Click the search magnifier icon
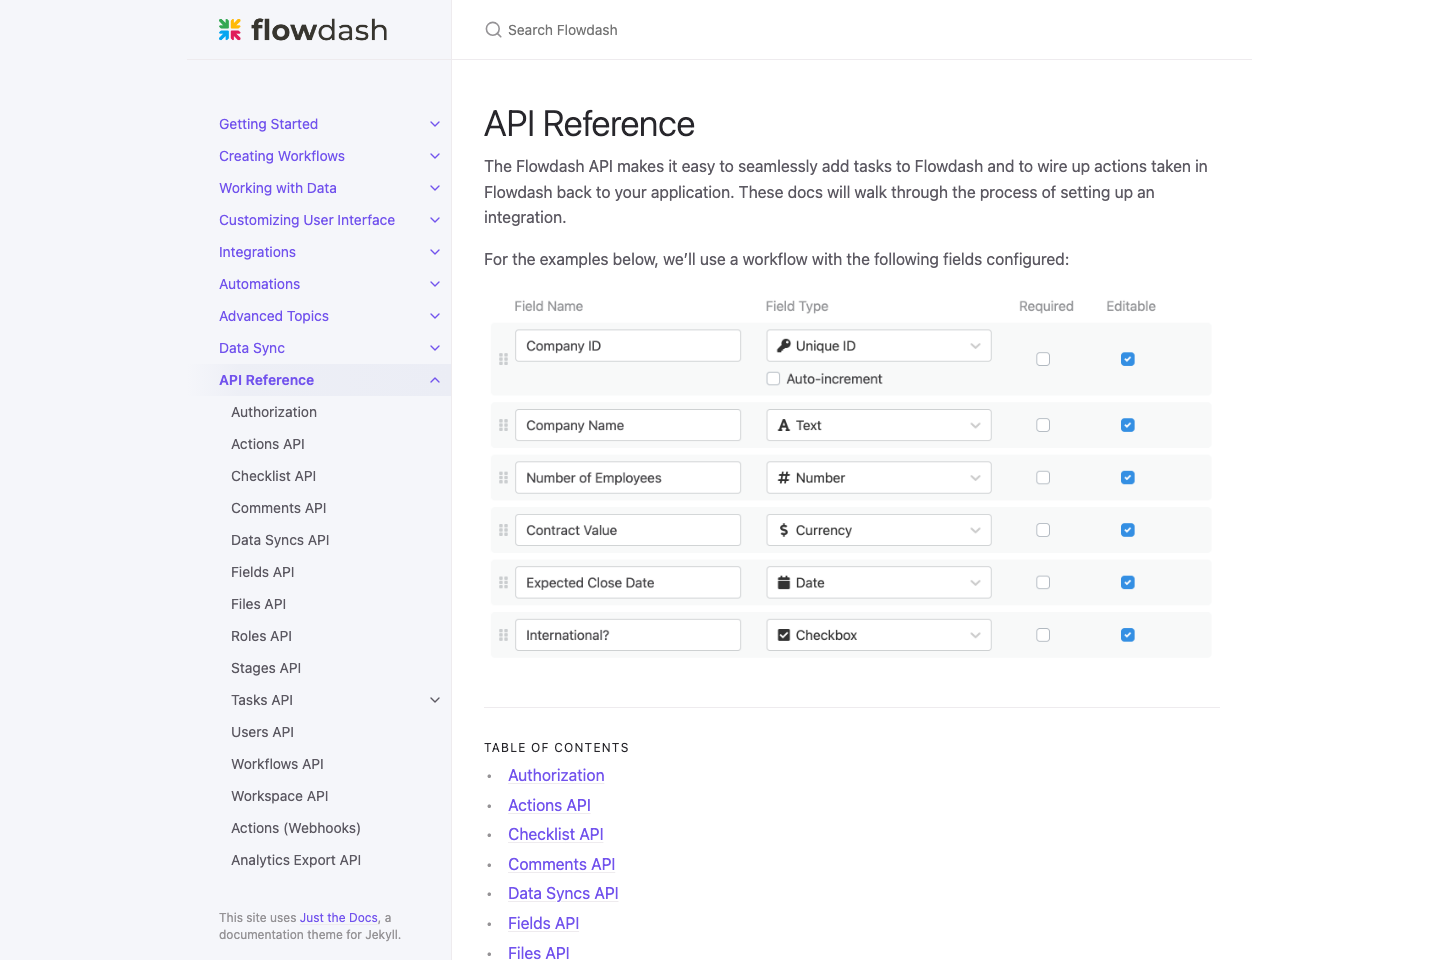This screenshot has width=1440, height=960. pos(493,29)
